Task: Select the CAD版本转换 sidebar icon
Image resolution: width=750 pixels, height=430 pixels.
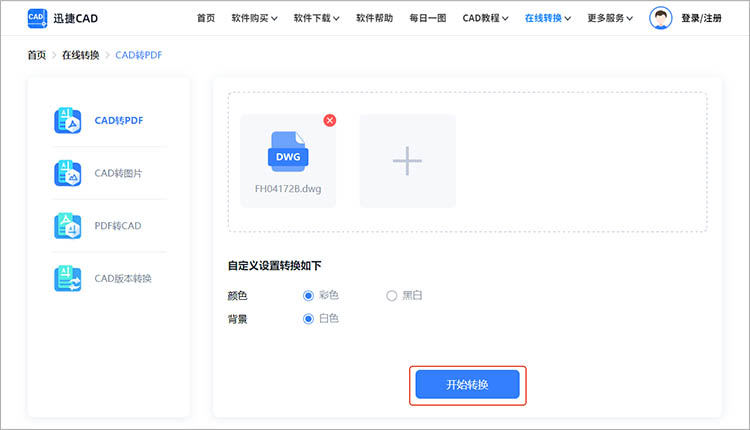Action: coord(67,278)
